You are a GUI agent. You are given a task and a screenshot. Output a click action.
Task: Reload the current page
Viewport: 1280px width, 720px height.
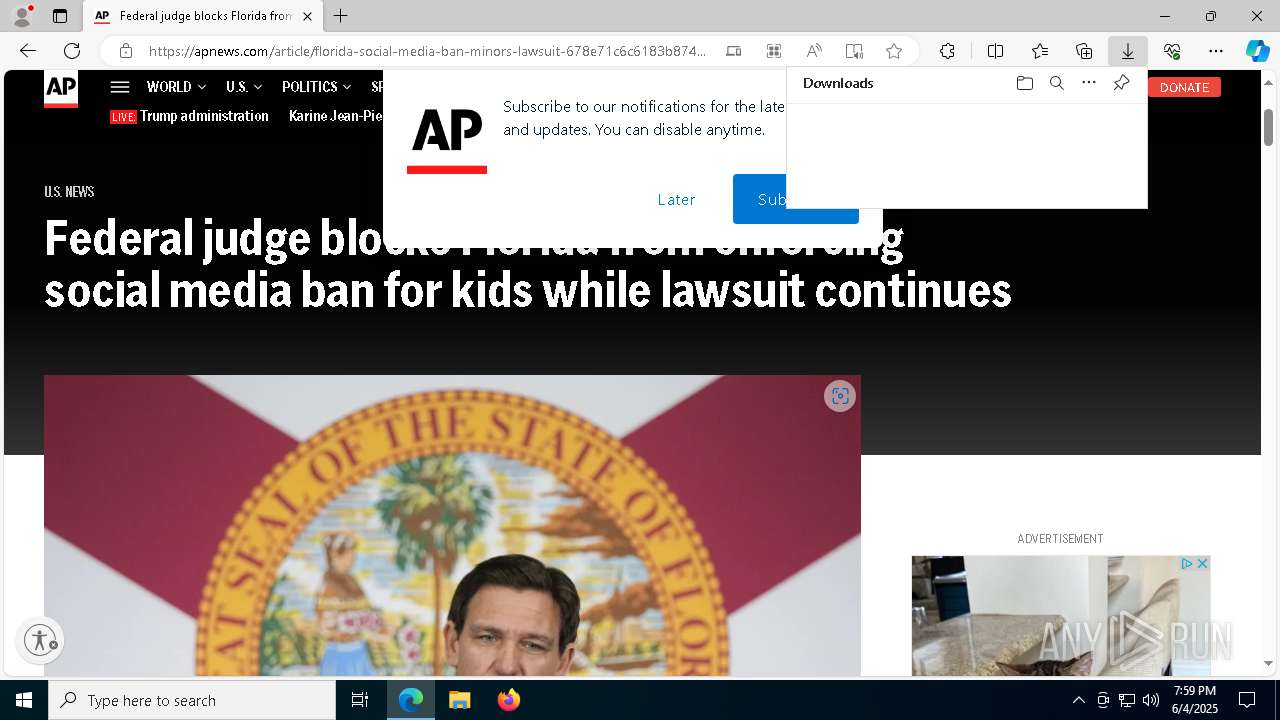pyautogui.click(x=72, y=51)
